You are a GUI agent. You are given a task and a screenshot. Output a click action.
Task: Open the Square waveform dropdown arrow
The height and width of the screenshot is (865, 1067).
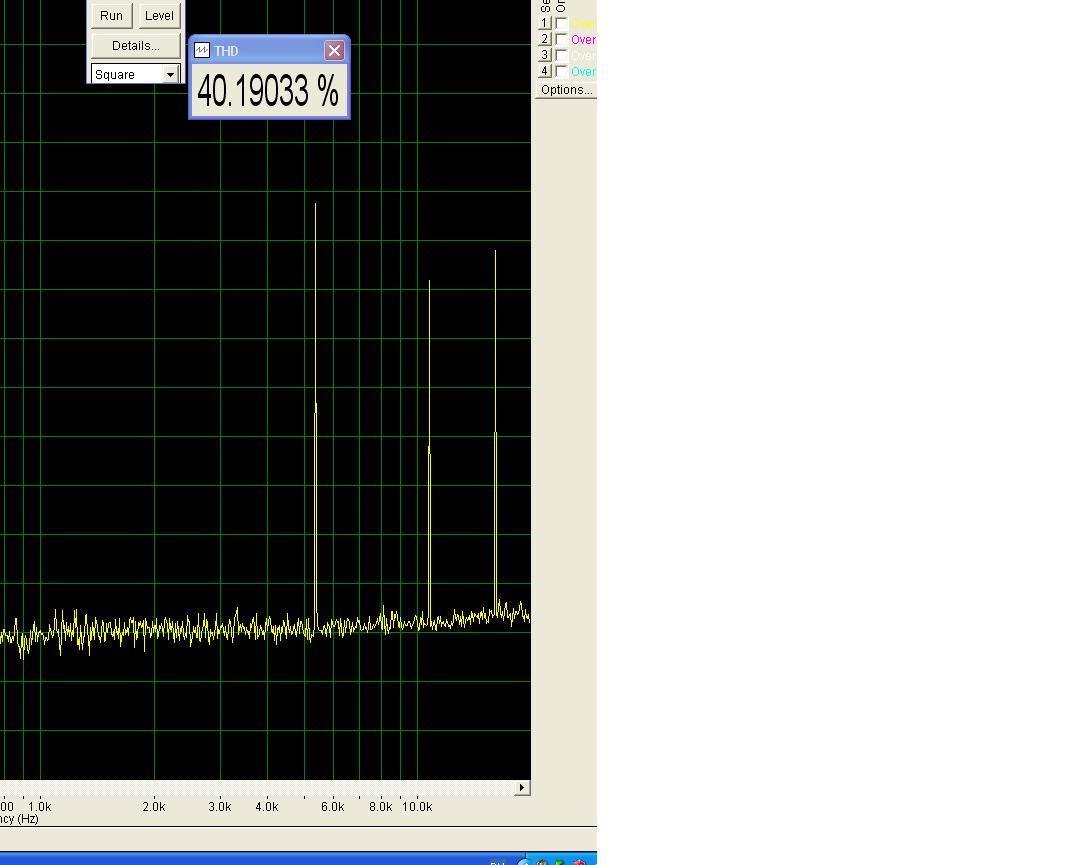(x=170, y=74)
